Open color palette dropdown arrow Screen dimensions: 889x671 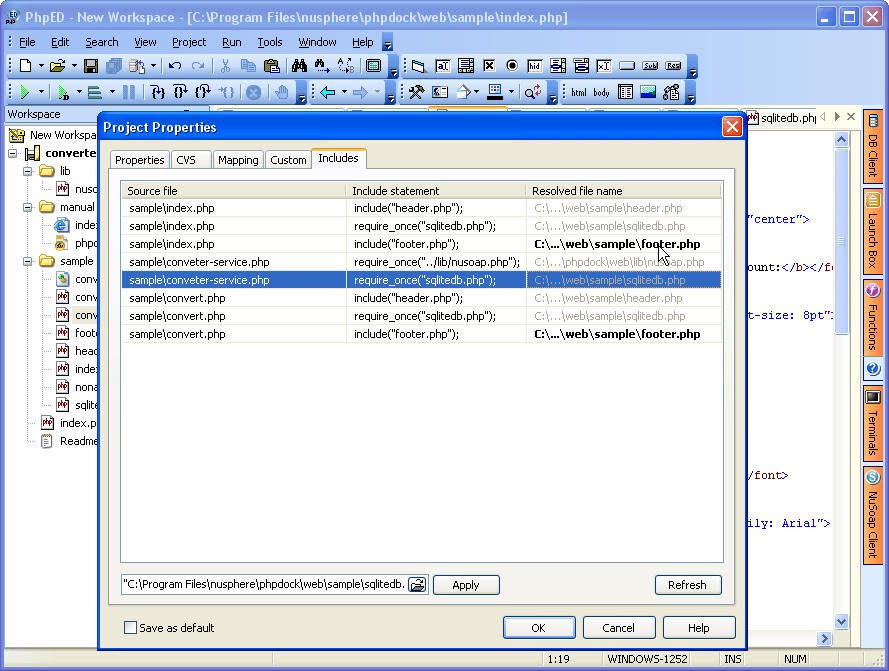click(x=511, y=92)
